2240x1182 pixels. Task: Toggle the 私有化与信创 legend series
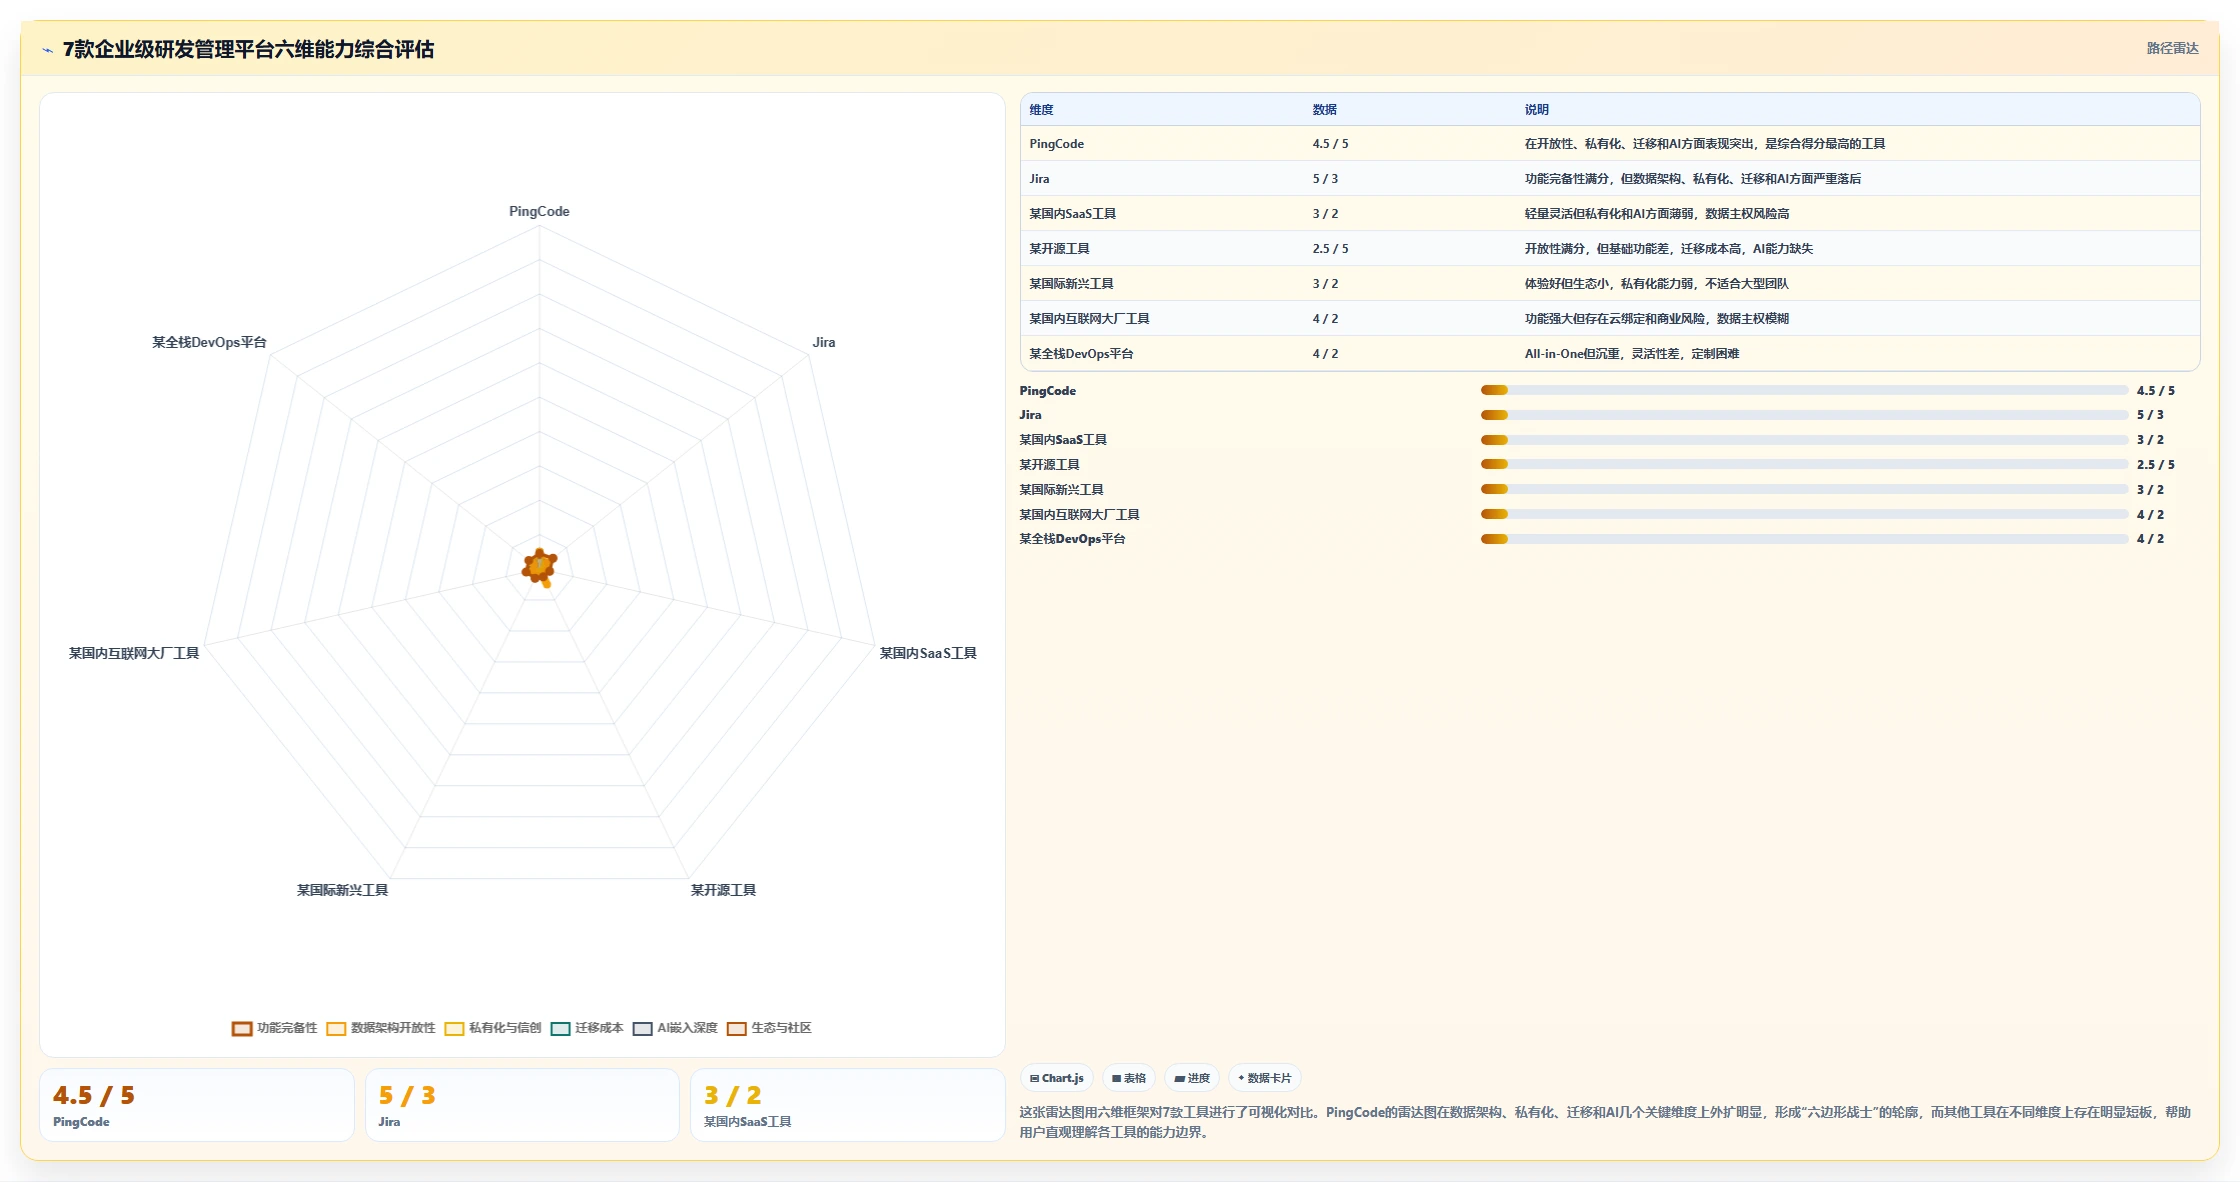(493, 1028)
